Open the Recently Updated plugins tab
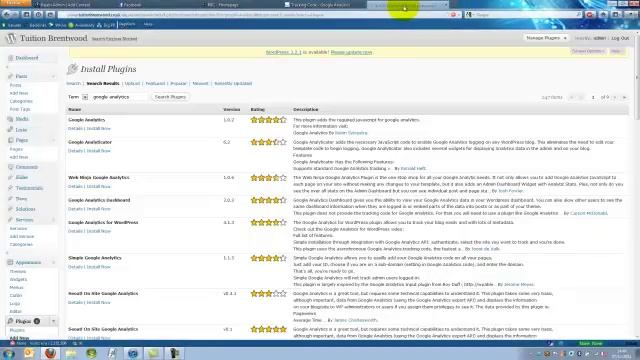Image resolution: width=640 pixels, height=360 pixels. coord(233,84)
